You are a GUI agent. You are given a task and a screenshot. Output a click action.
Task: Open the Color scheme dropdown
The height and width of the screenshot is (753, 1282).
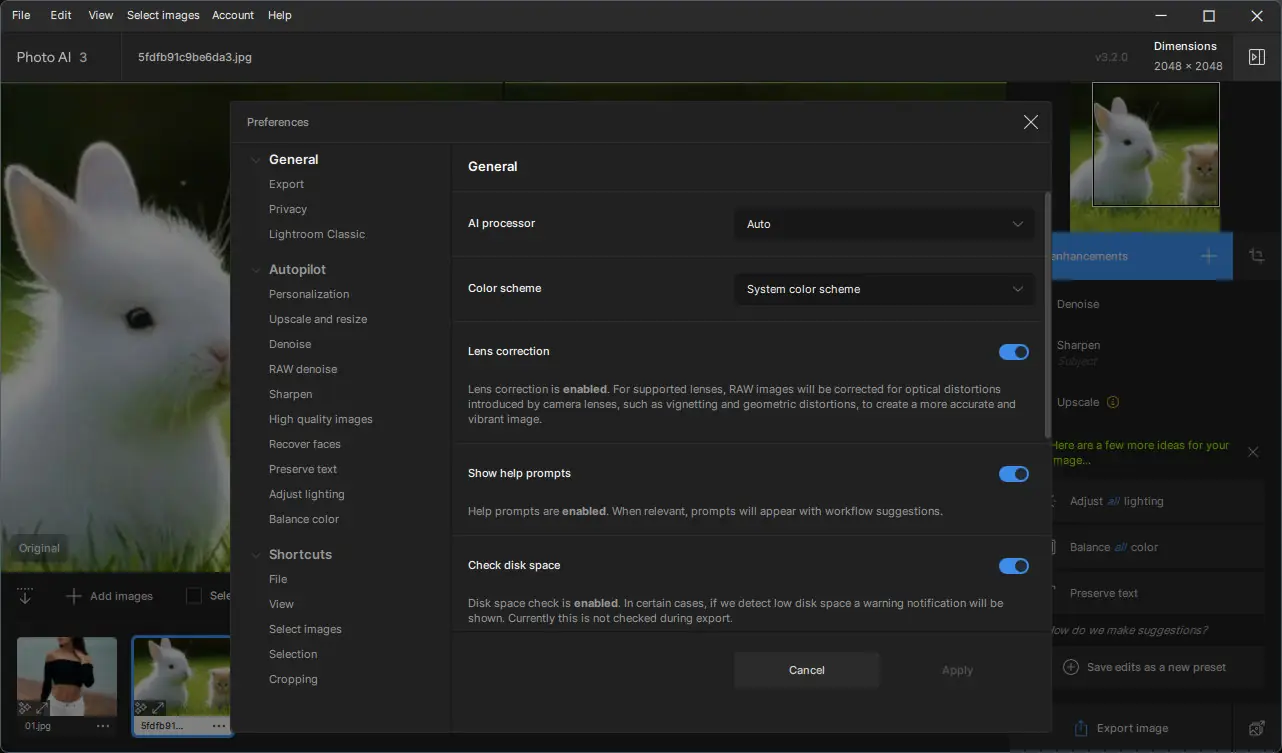884,289
